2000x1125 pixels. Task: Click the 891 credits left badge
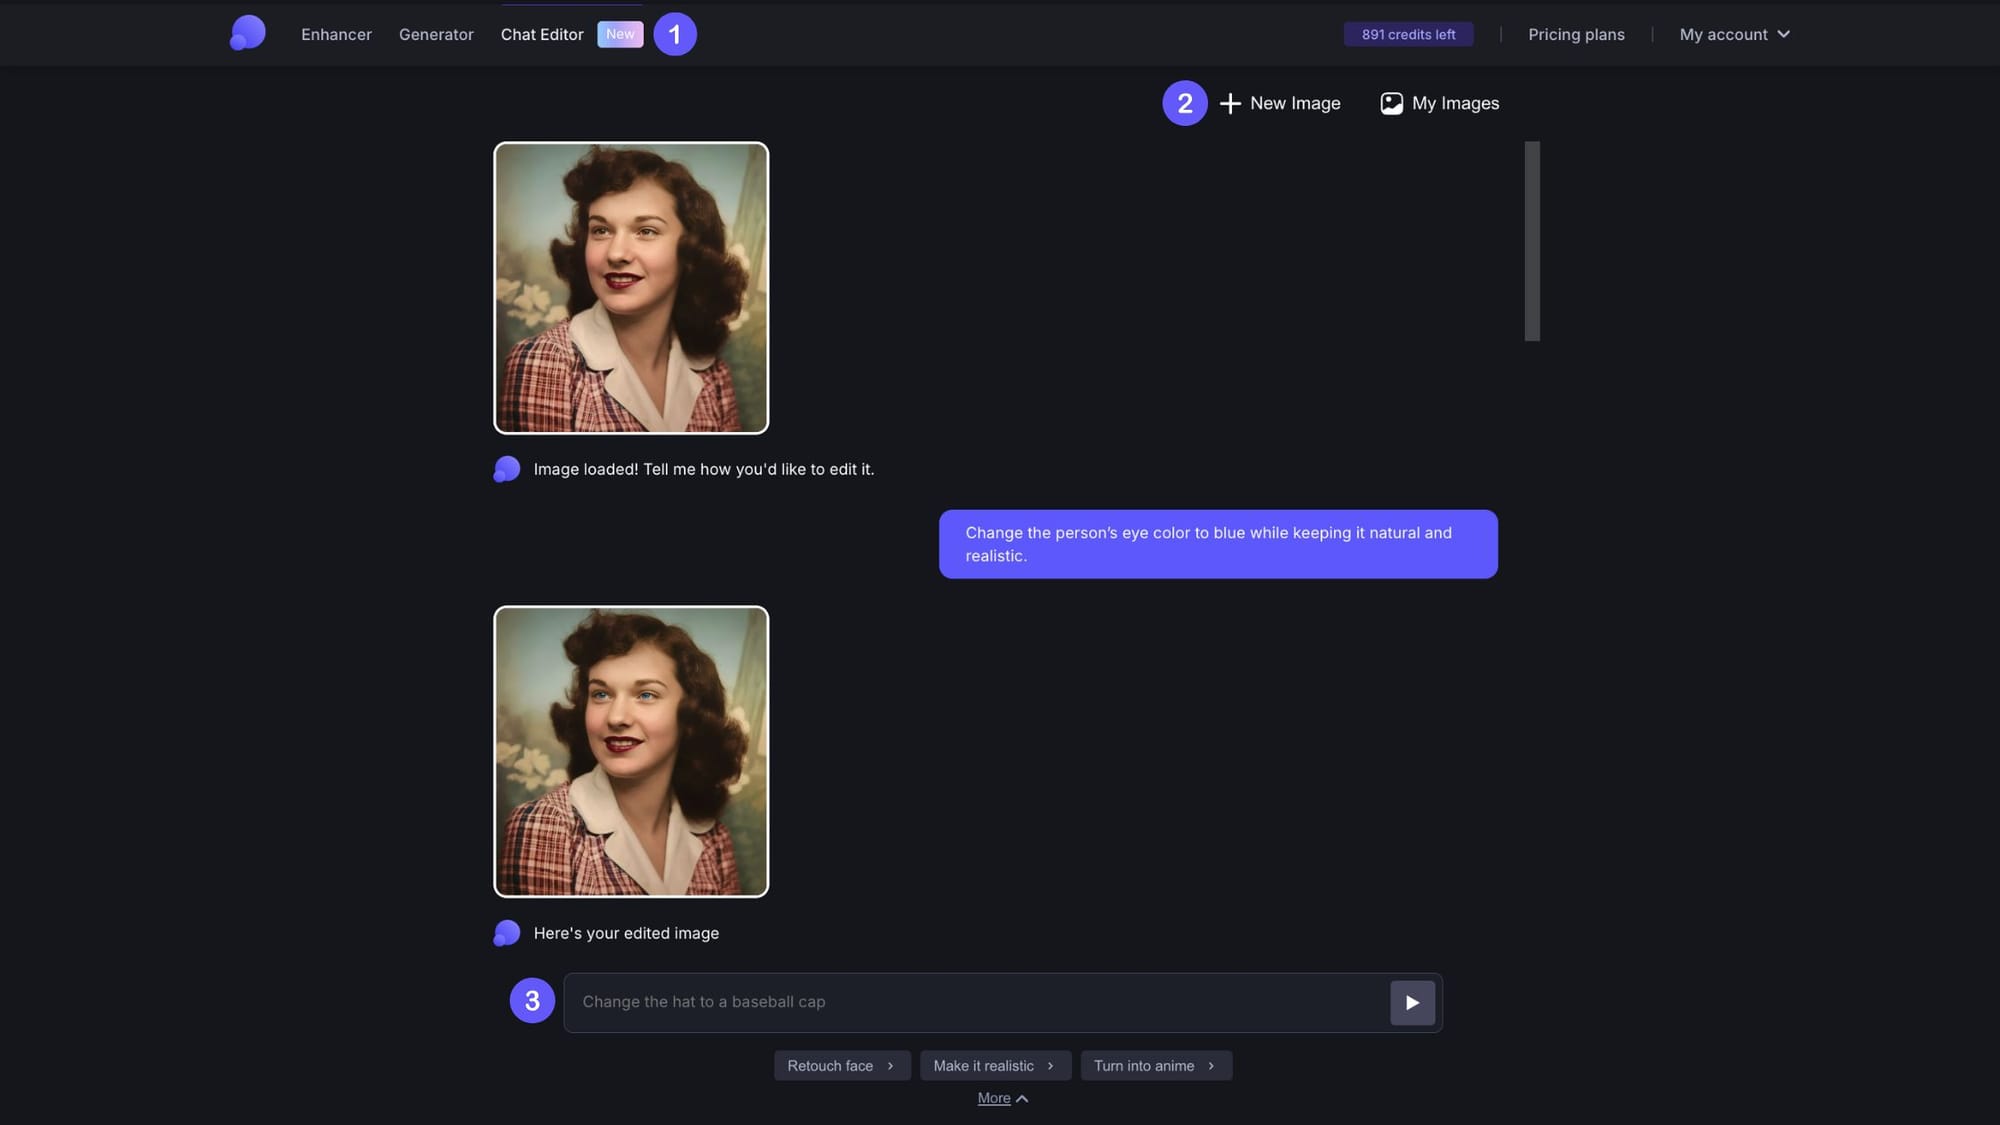1408,34
